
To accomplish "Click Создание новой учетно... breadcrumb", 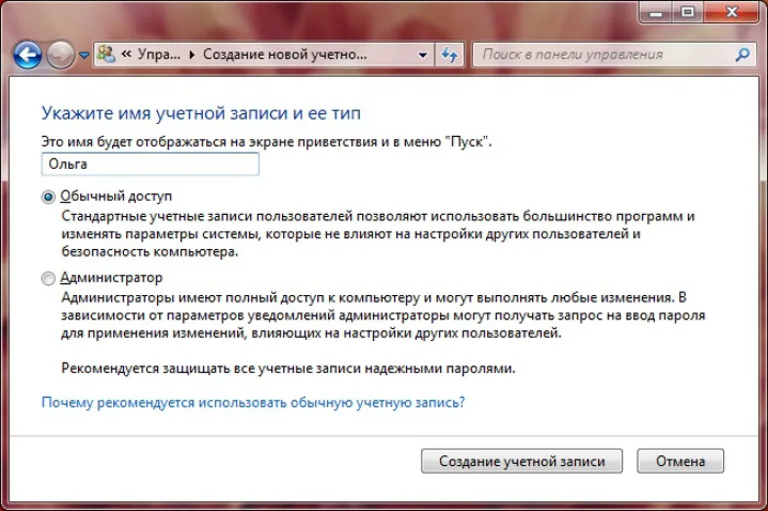I will (x=285, y=54).
